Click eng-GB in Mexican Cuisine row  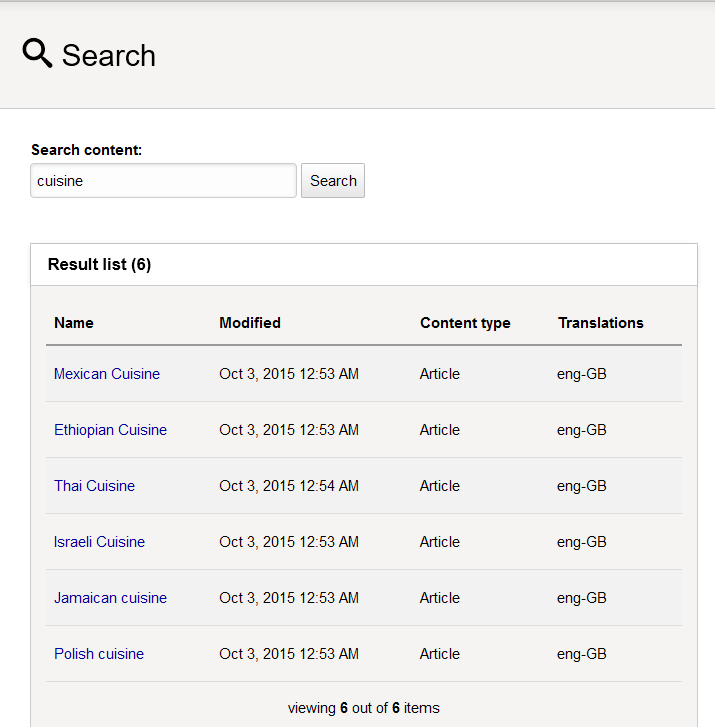[581, 374]
